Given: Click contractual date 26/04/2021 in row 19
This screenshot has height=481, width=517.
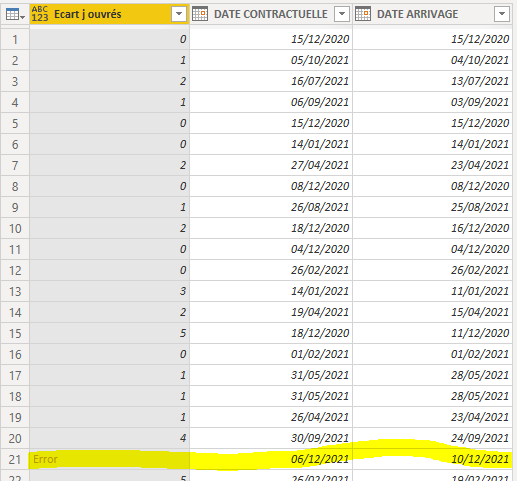Looking at the screenshot, I should (x=271, y=417).
